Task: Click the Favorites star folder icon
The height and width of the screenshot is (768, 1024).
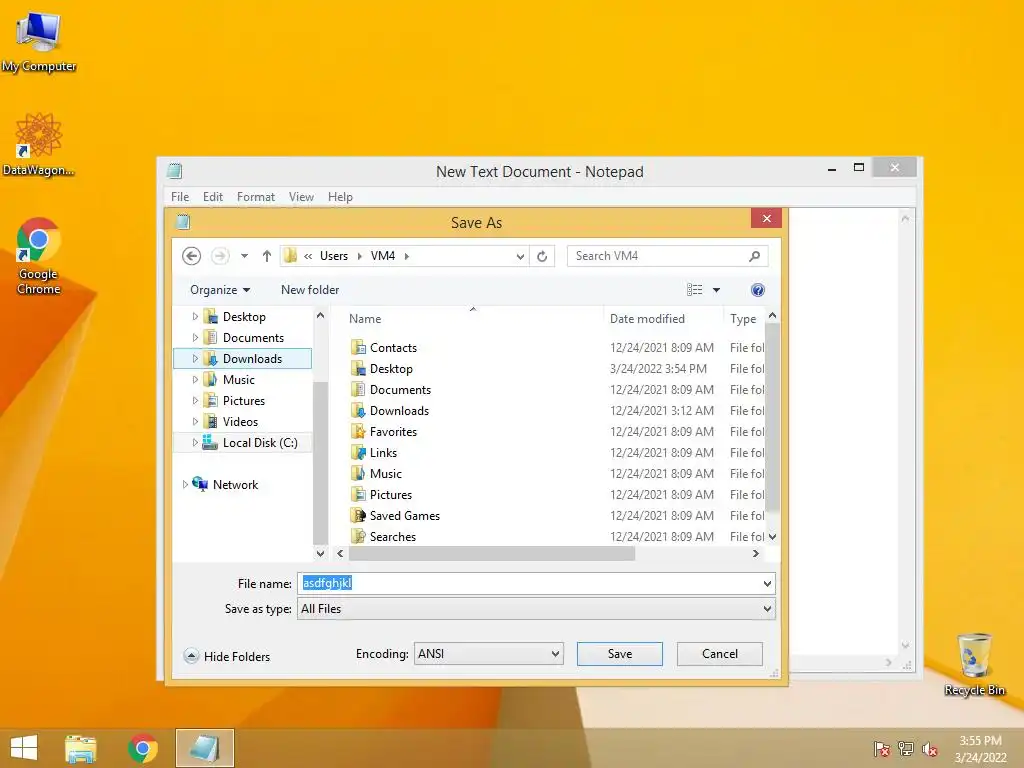Action: click(x=358, y=432)
